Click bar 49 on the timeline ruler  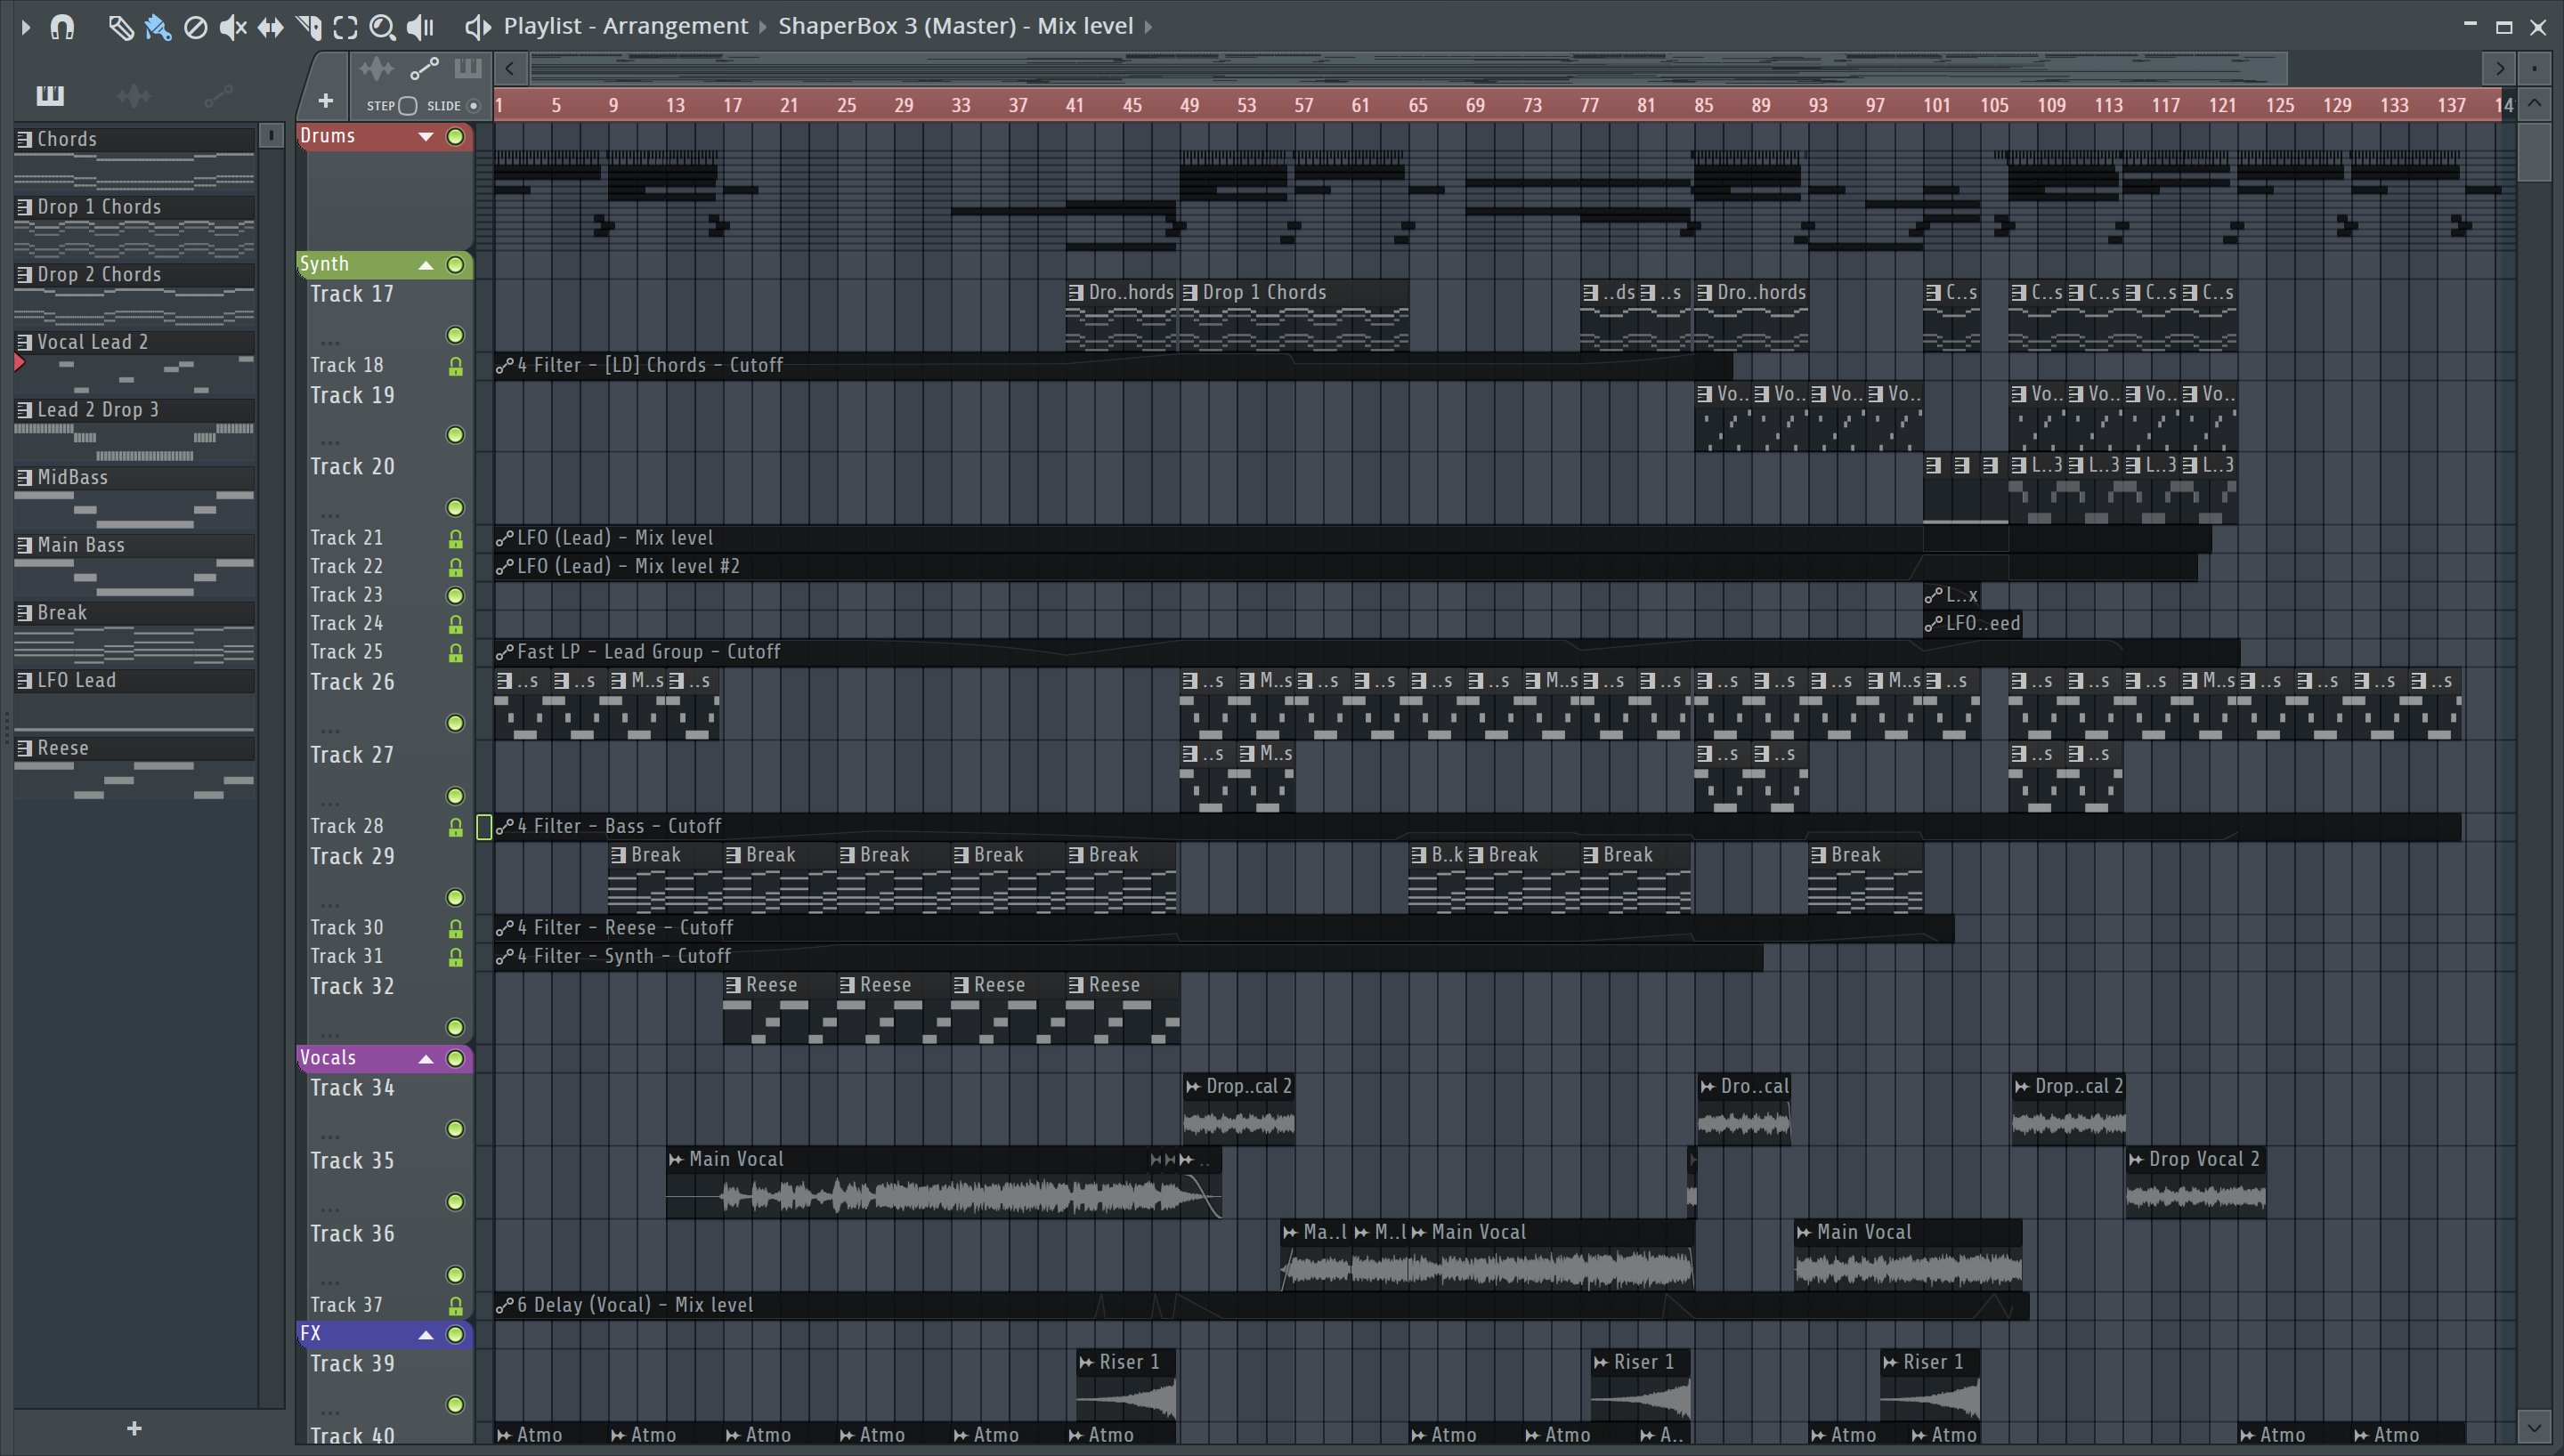pos(1189,105)
